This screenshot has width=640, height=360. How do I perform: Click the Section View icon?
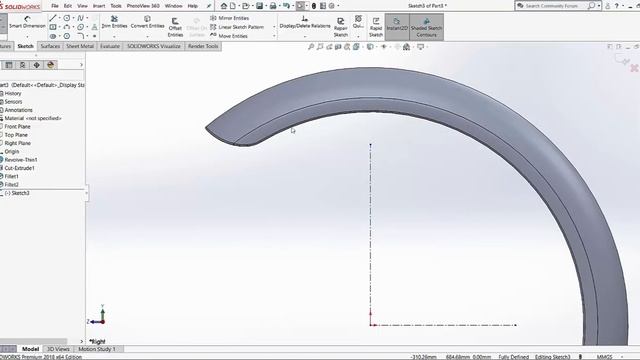(x=338, y=47)
